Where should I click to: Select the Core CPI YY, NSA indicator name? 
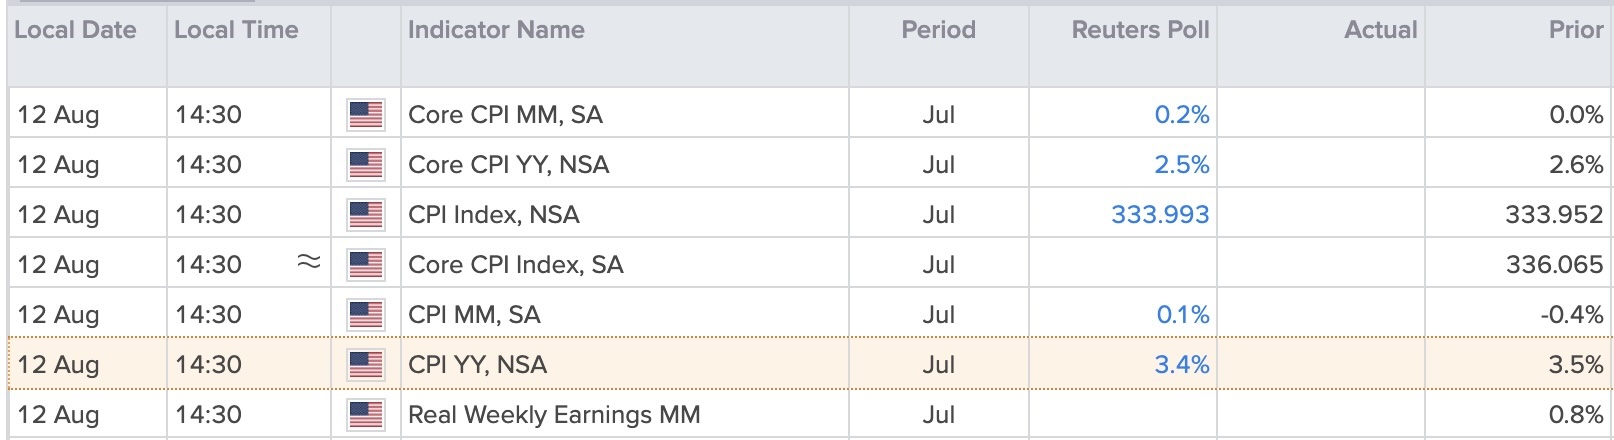(x=508, y=165)
